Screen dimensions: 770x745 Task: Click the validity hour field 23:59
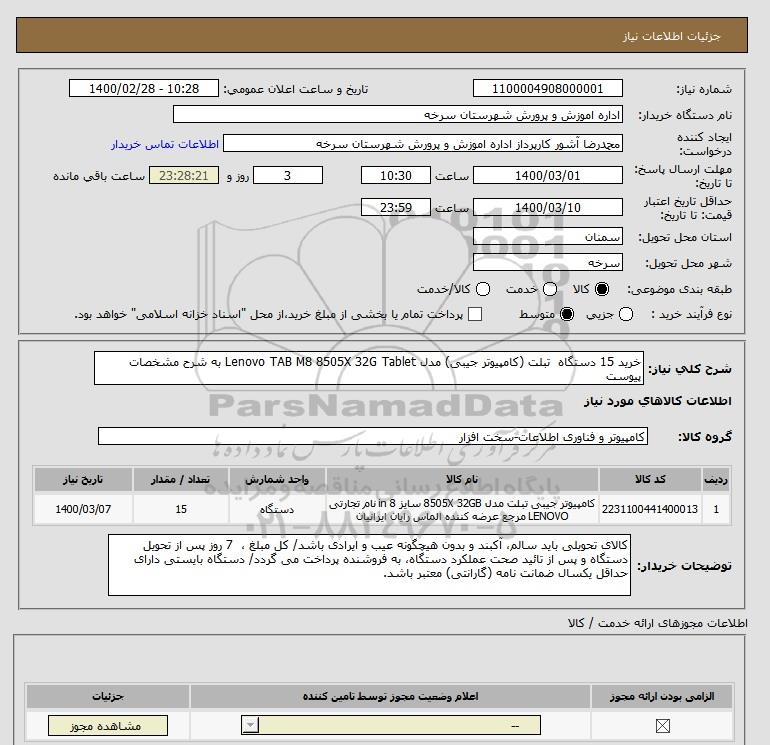396,207
